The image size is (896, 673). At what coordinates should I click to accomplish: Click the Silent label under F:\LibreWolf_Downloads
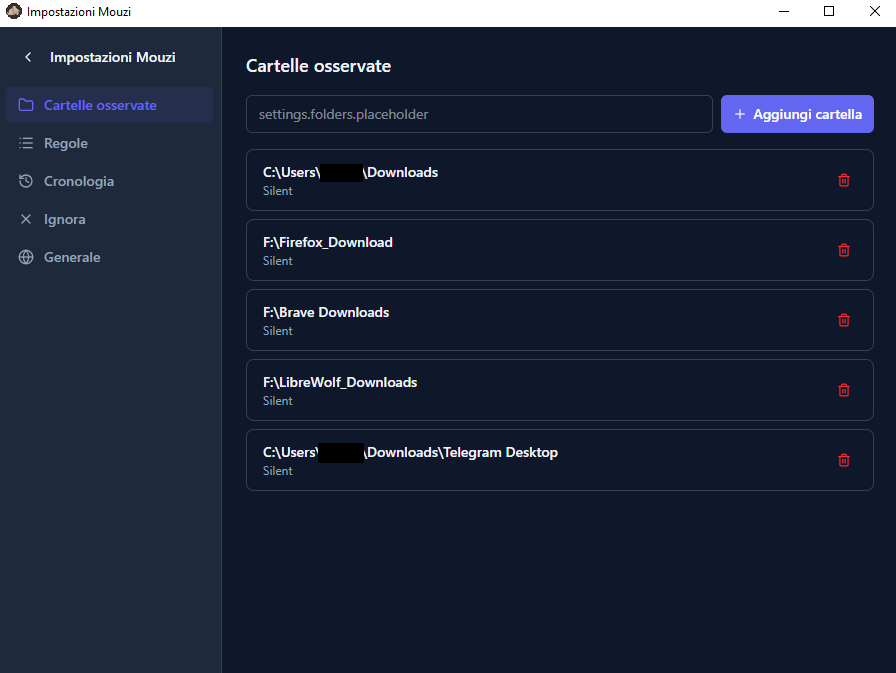point(278,401)
